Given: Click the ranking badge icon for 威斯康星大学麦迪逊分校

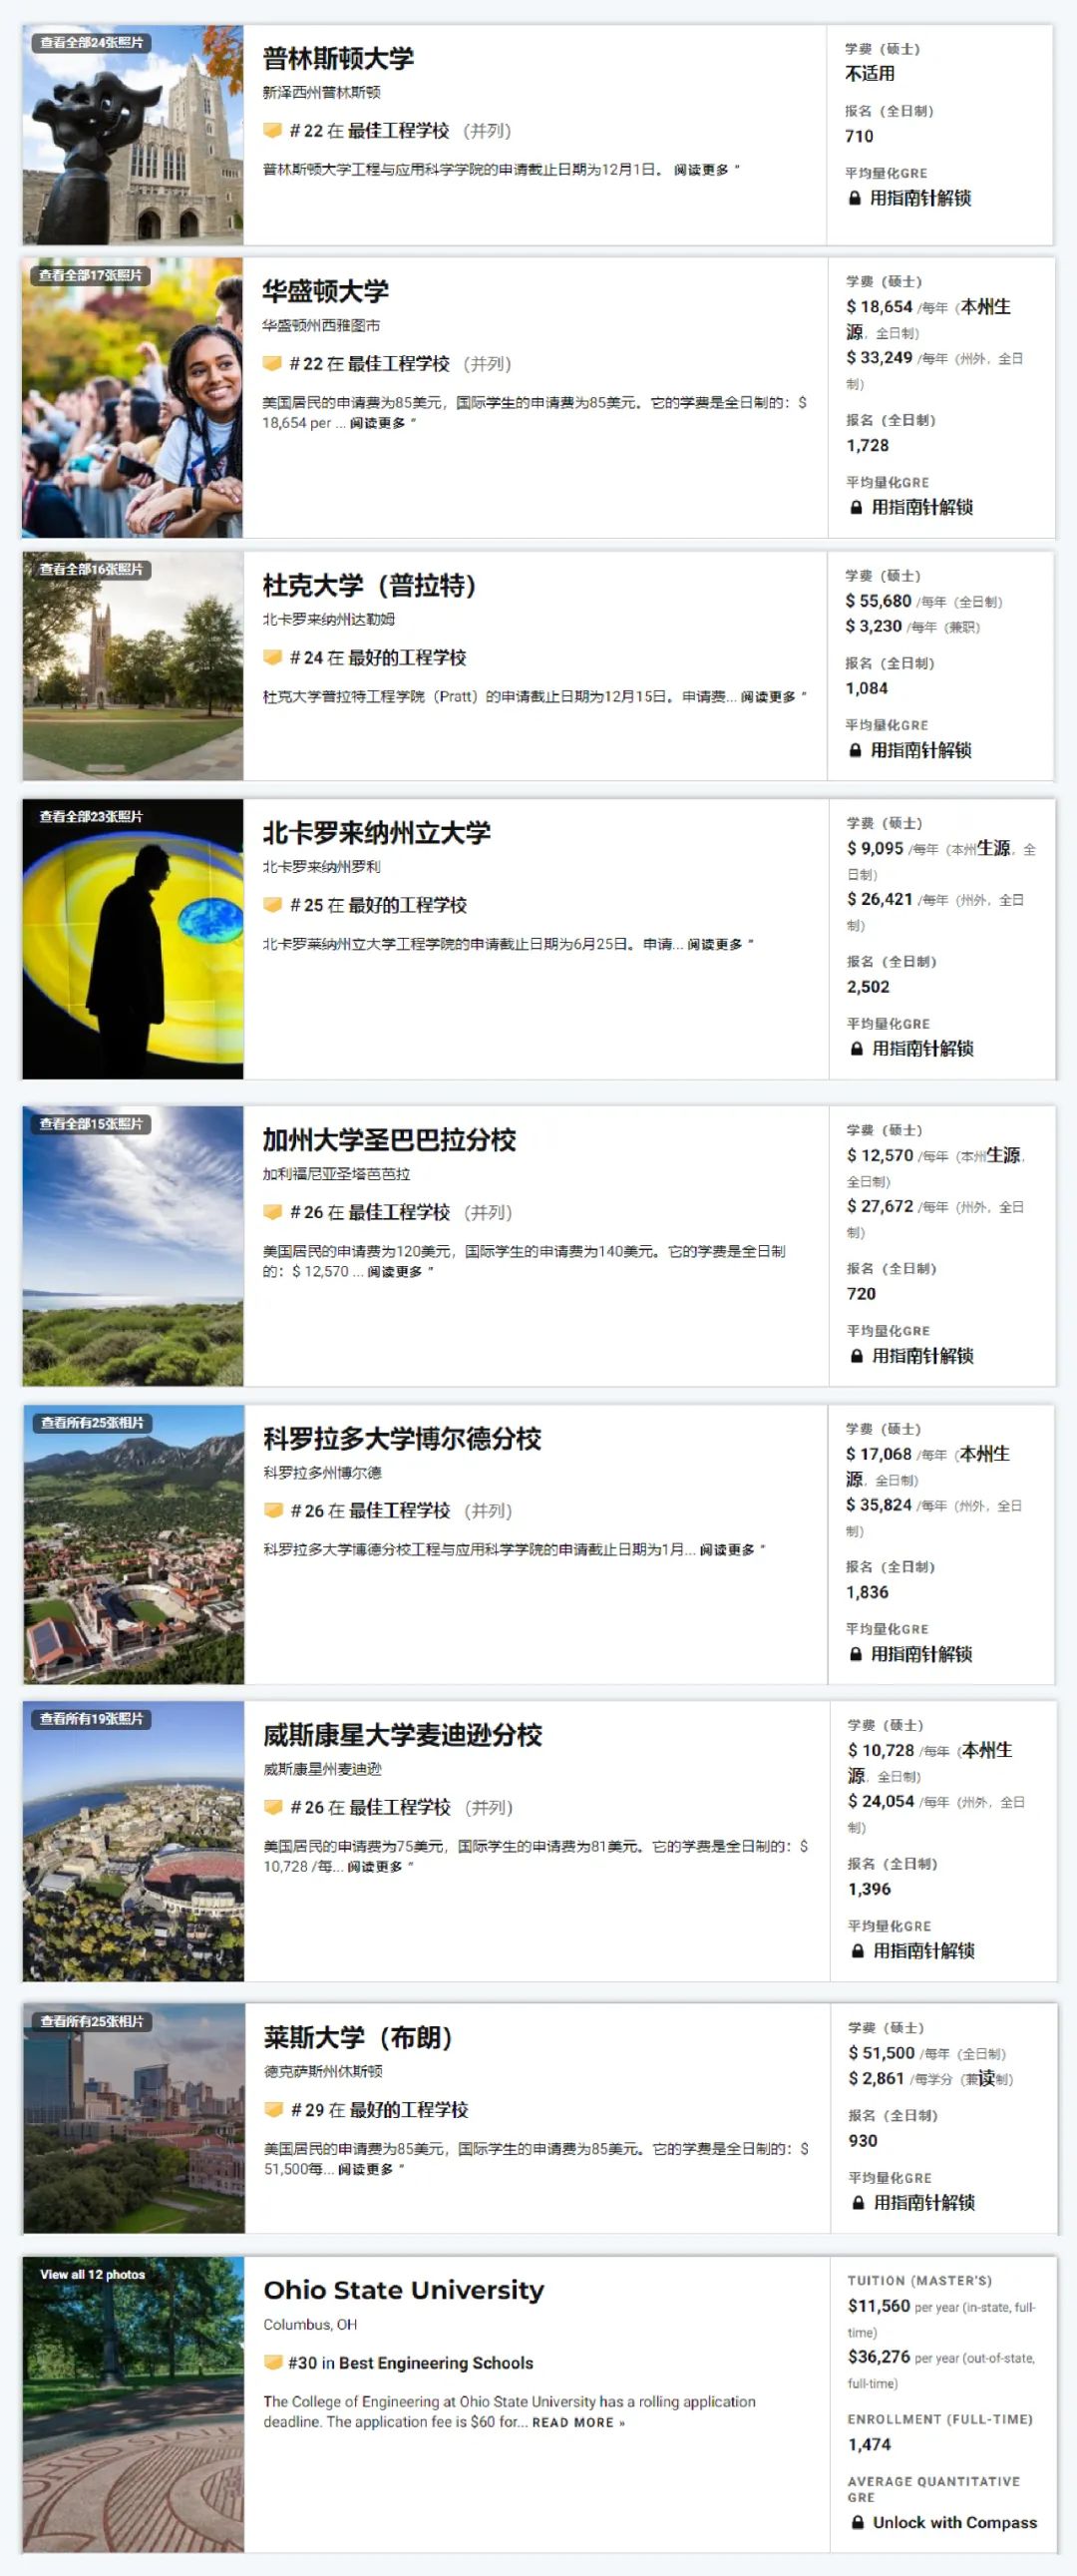Looking at the screenshot, I should tap(273, 1808).
